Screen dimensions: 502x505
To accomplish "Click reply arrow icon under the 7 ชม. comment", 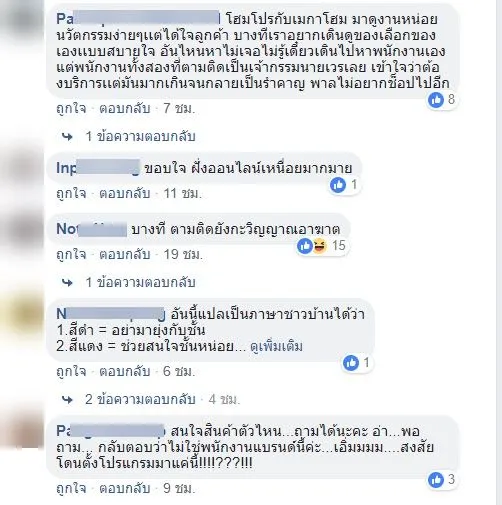I will [67, 137].
